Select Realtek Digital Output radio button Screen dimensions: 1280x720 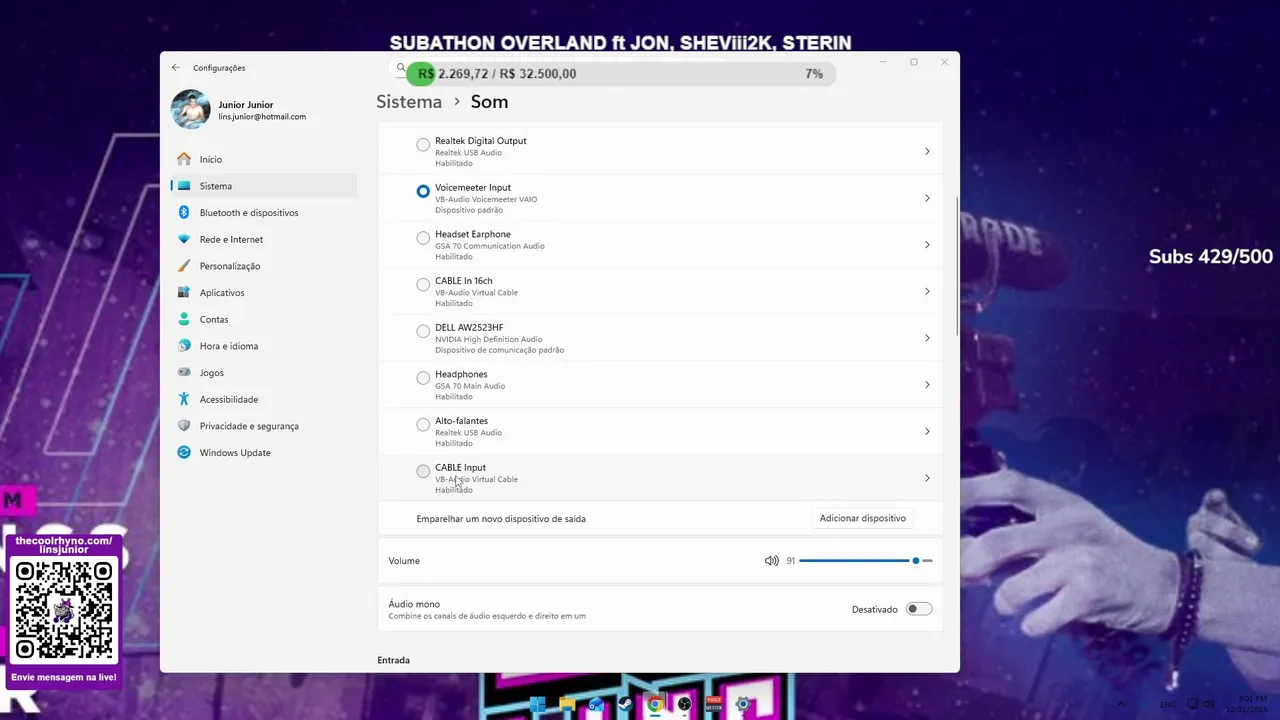(x=423, y=145)
